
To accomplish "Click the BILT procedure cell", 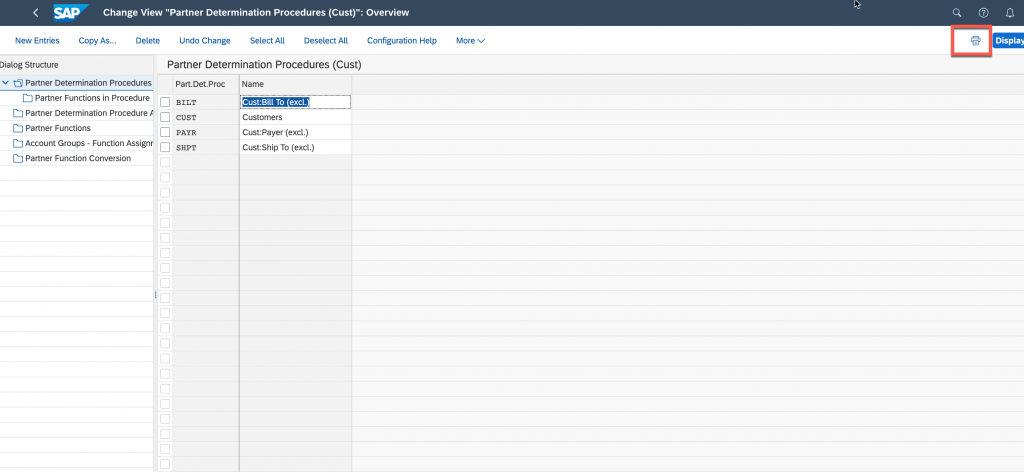I will [206, 102].
